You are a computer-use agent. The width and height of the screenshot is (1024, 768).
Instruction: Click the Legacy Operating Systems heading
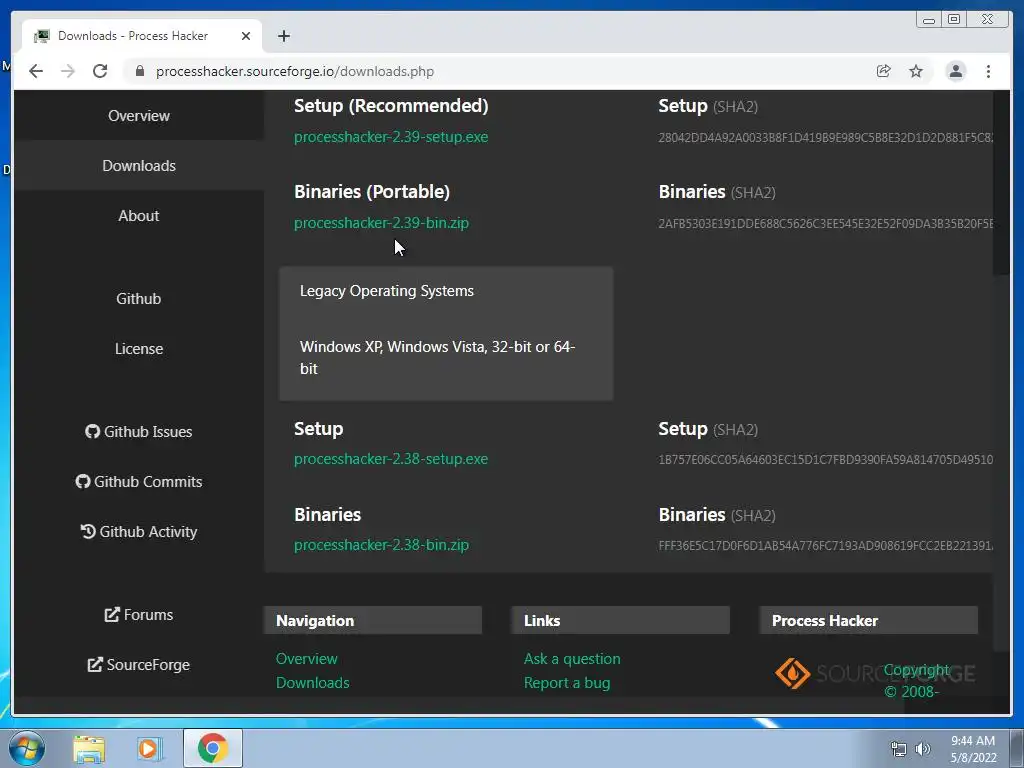[x=387, y=291]
